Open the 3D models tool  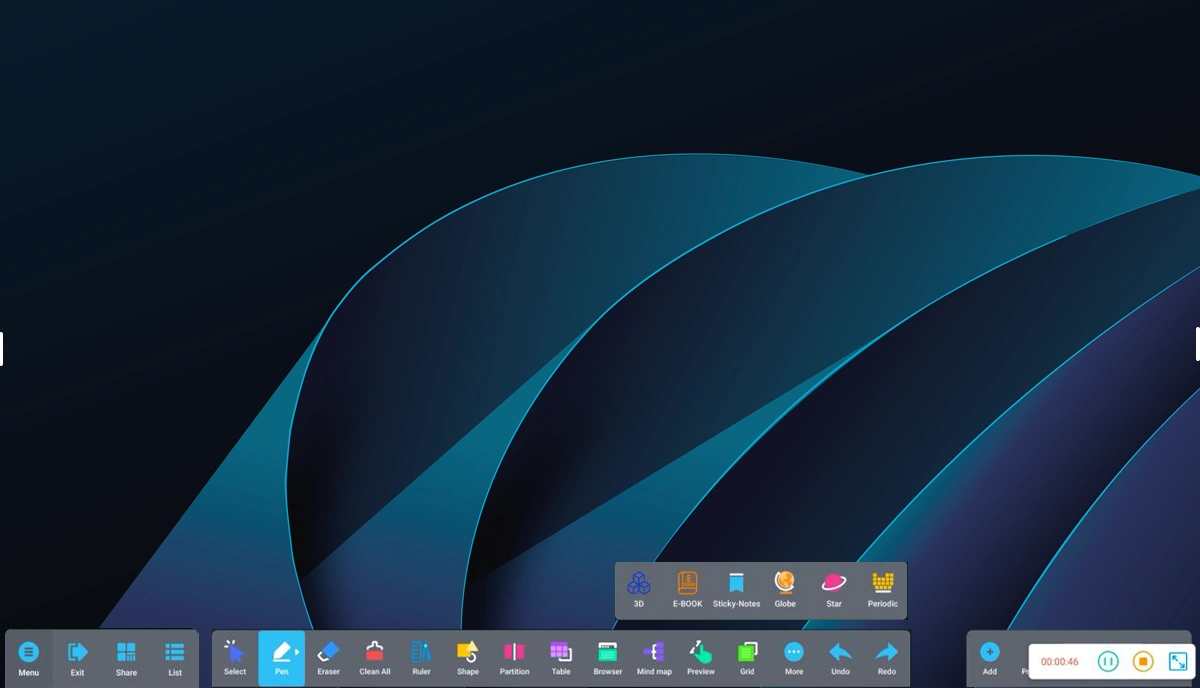[x=638, y=589]
